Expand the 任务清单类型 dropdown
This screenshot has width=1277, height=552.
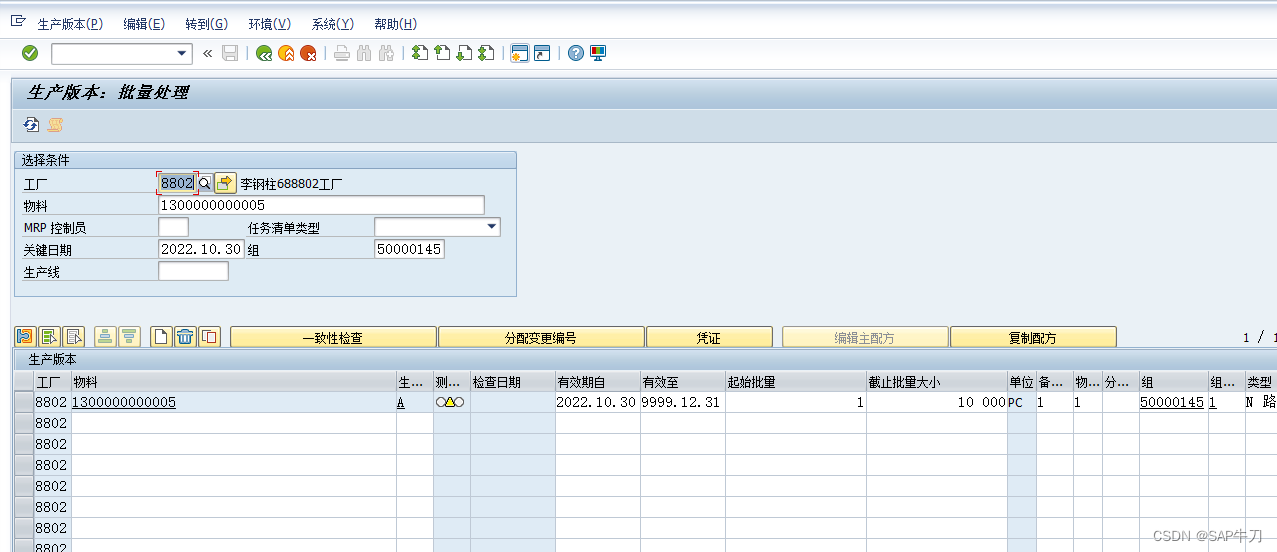(x=491, y=227)
